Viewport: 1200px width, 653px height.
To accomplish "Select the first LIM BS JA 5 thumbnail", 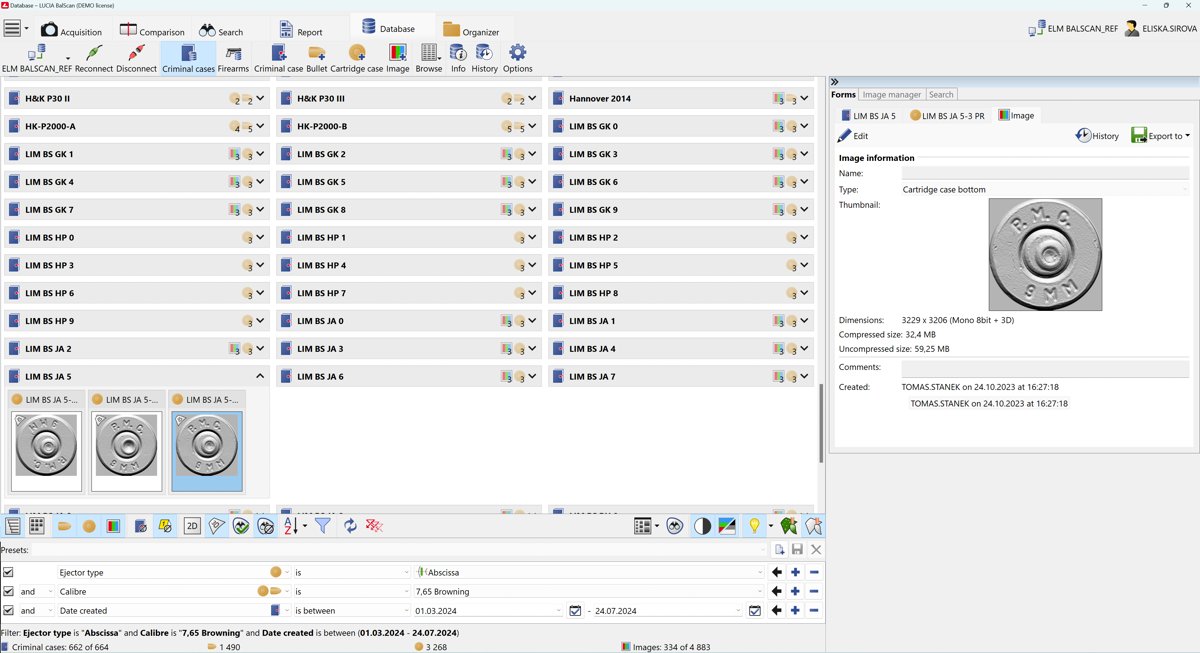I will tap(46, 450).
